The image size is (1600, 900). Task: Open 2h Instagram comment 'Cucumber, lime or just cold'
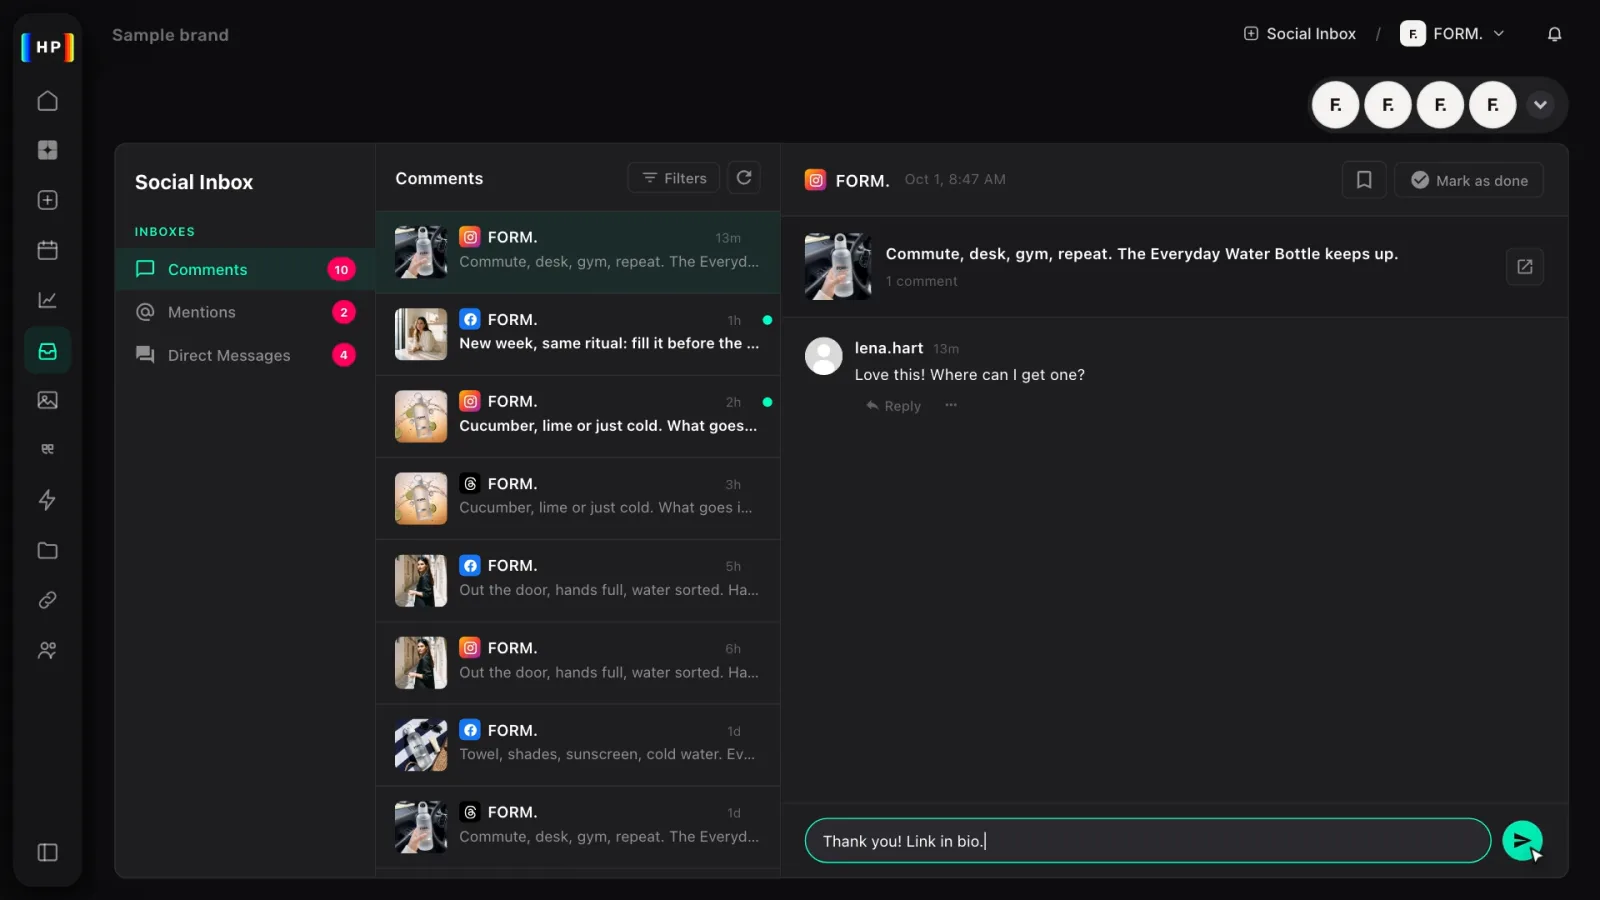point(578,416)
